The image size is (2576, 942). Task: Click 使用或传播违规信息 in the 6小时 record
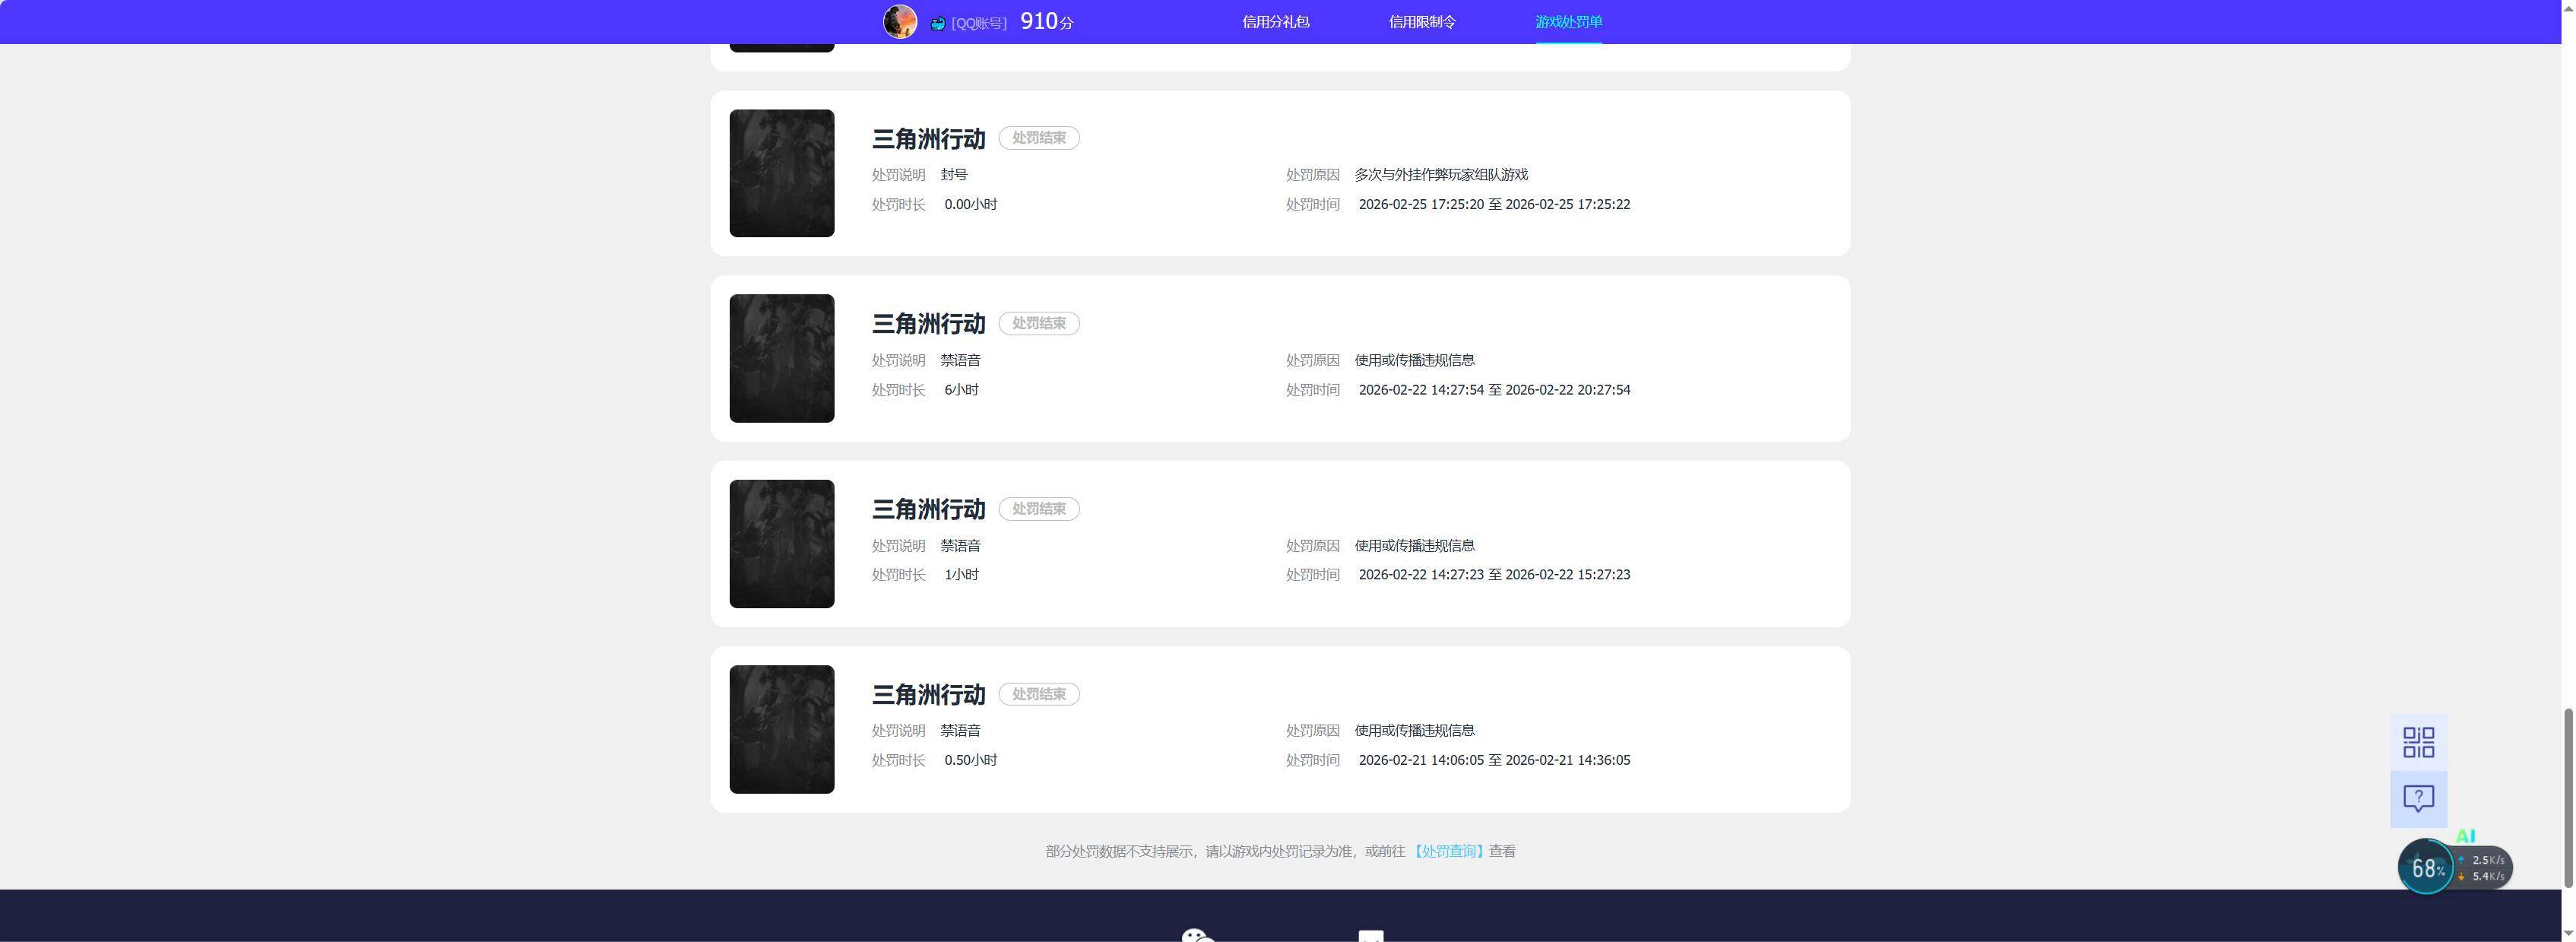pos(1414,360)
